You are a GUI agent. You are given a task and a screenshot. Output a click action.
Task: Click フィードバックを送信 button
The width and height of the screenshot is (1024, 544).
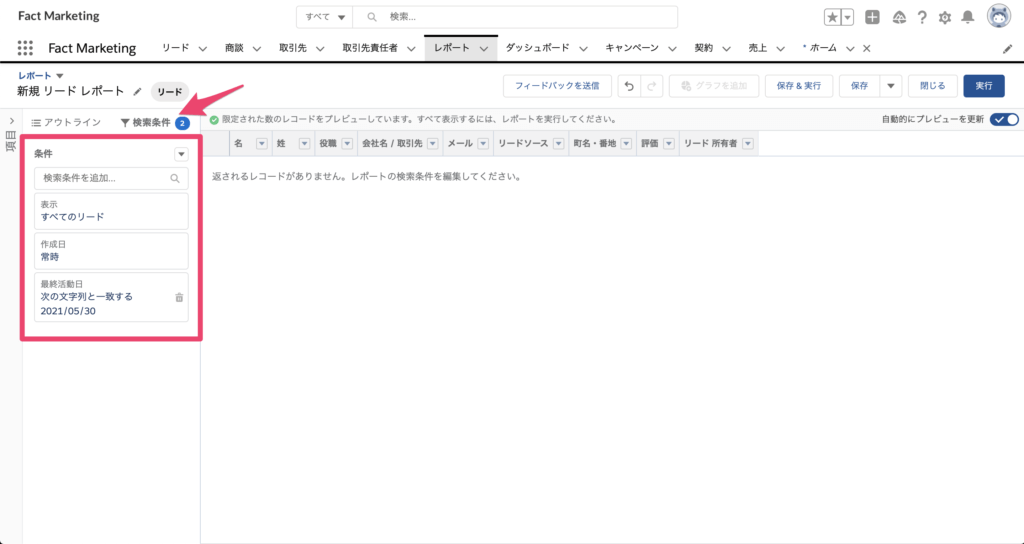pyautogui.click(x=557, y=86)
